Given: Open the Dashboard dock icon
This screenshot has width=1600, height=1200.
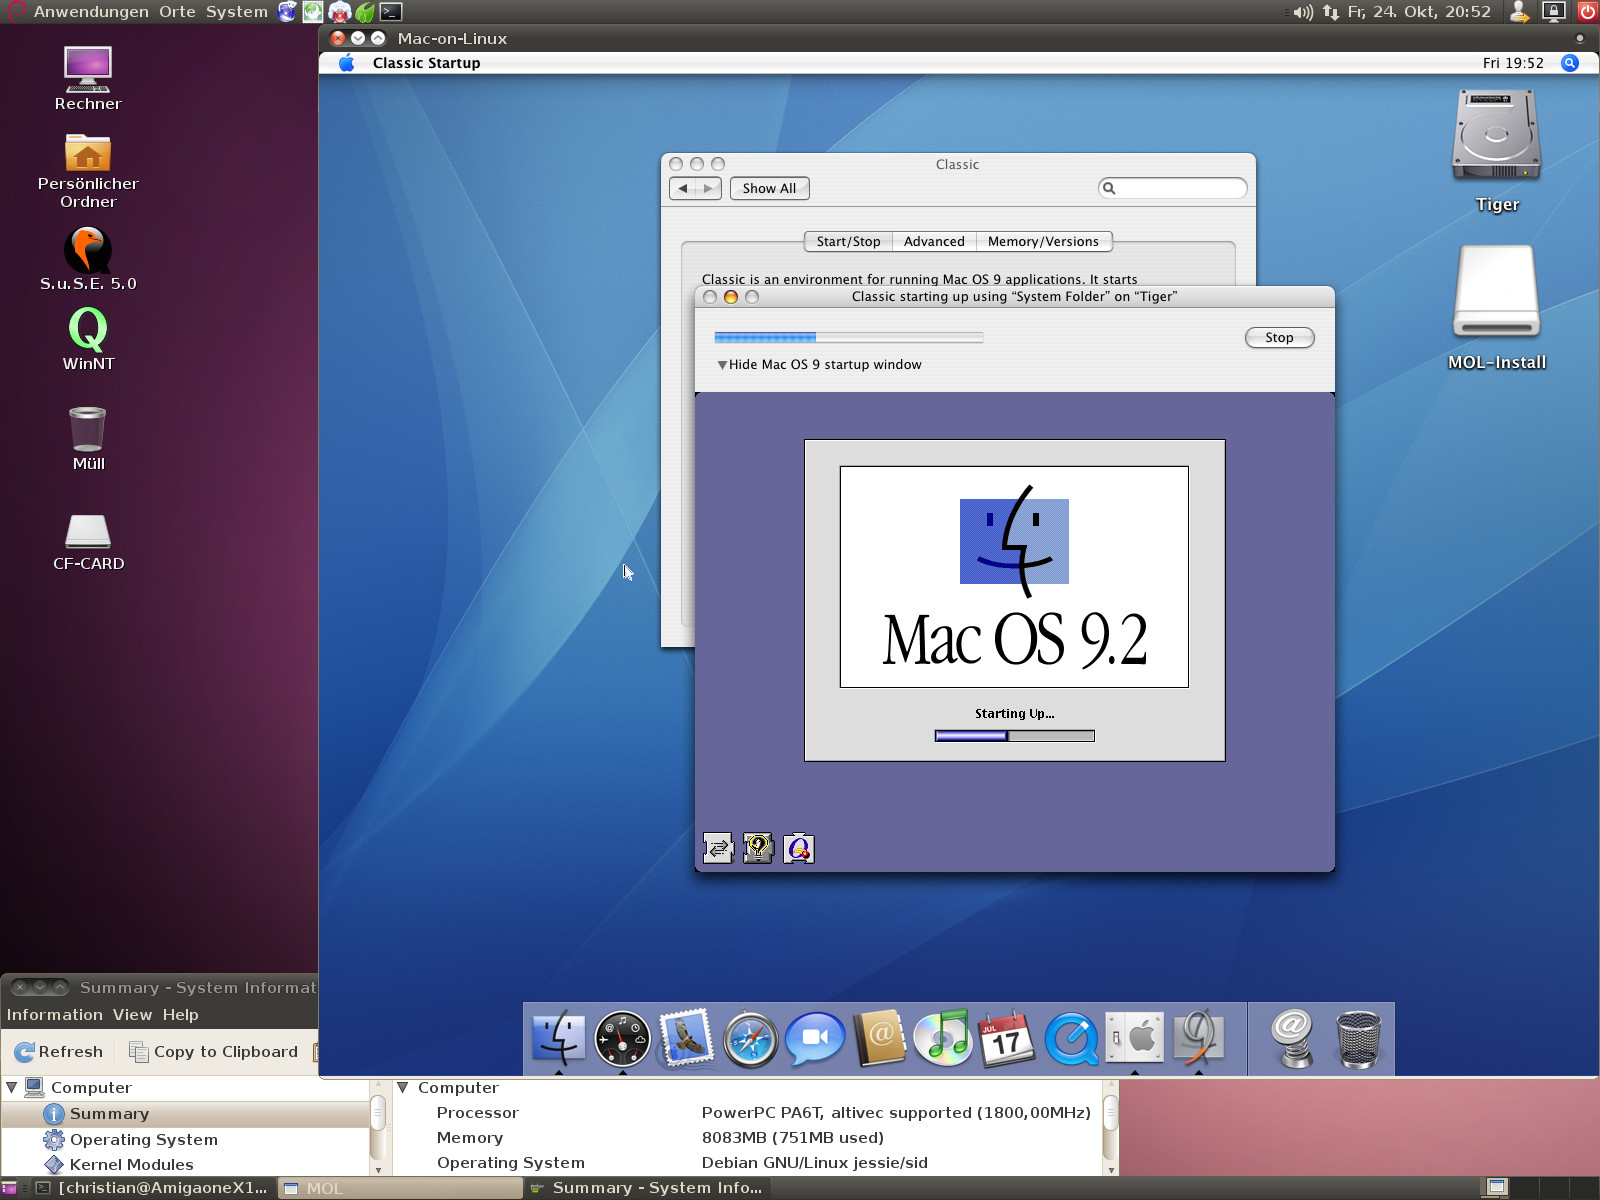Looking at the screenshot, I should click(622, 1039).
